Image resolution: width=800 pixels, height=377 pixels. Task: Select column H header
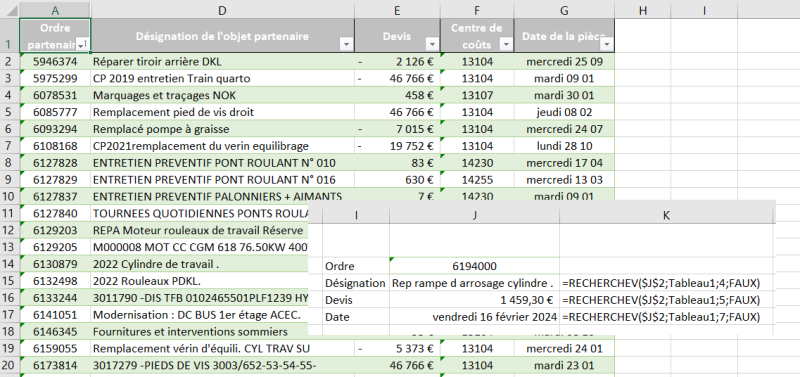642,10
